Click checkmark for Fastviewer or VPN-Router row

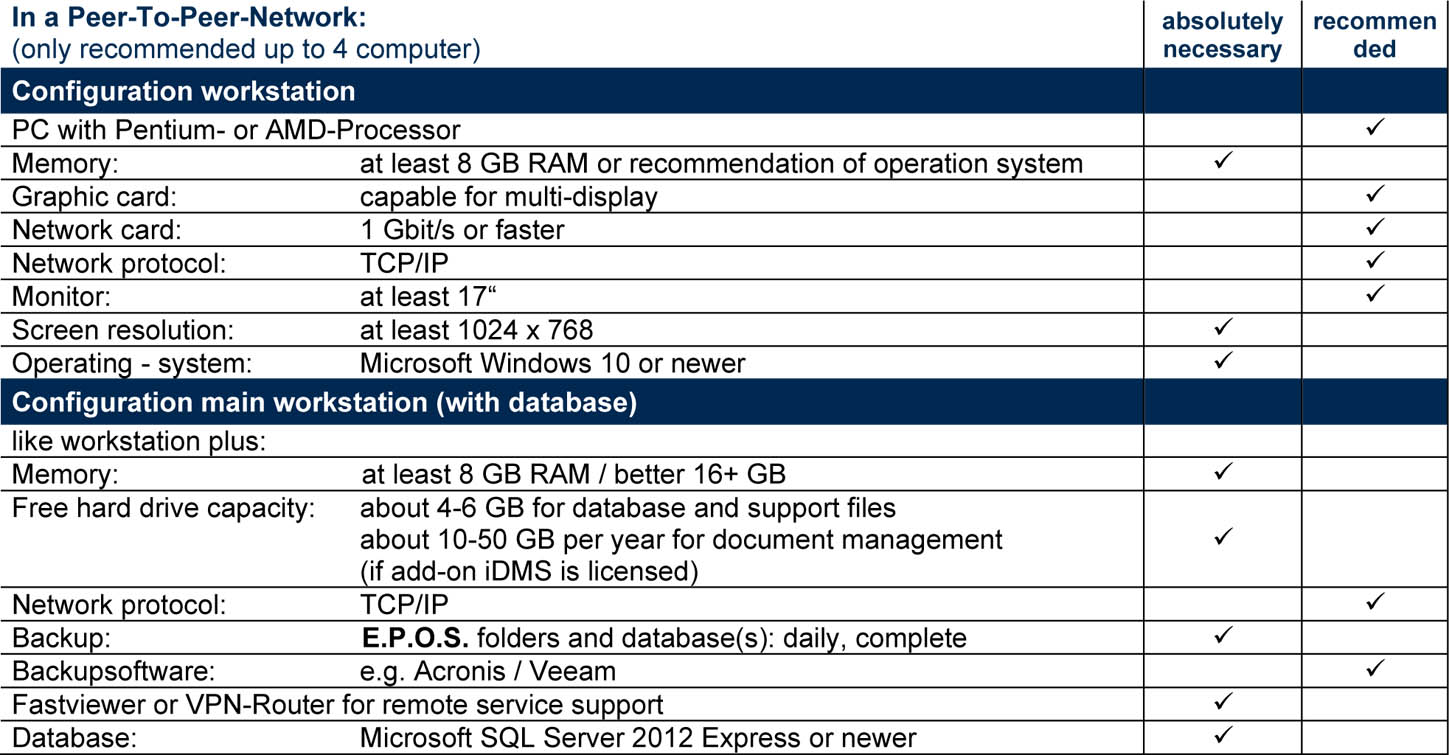click(x=1223, y=701)
